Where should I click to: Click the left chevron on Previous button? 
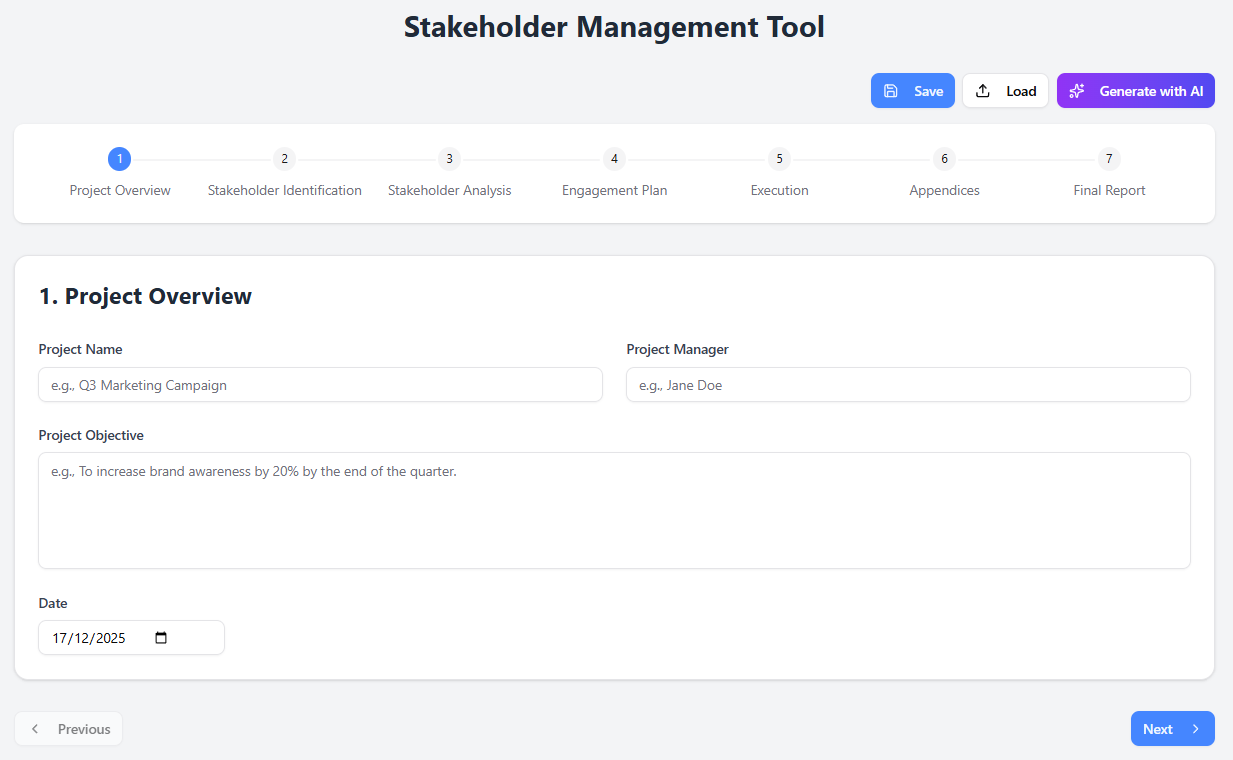click(36, 729)
